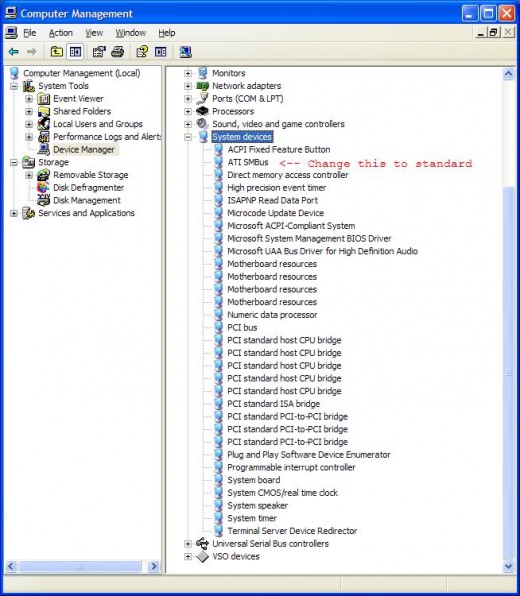Viewport: 520px width, 596px height.
Task: Click the left pane scroll left arrow
Action: coord(11,567)
